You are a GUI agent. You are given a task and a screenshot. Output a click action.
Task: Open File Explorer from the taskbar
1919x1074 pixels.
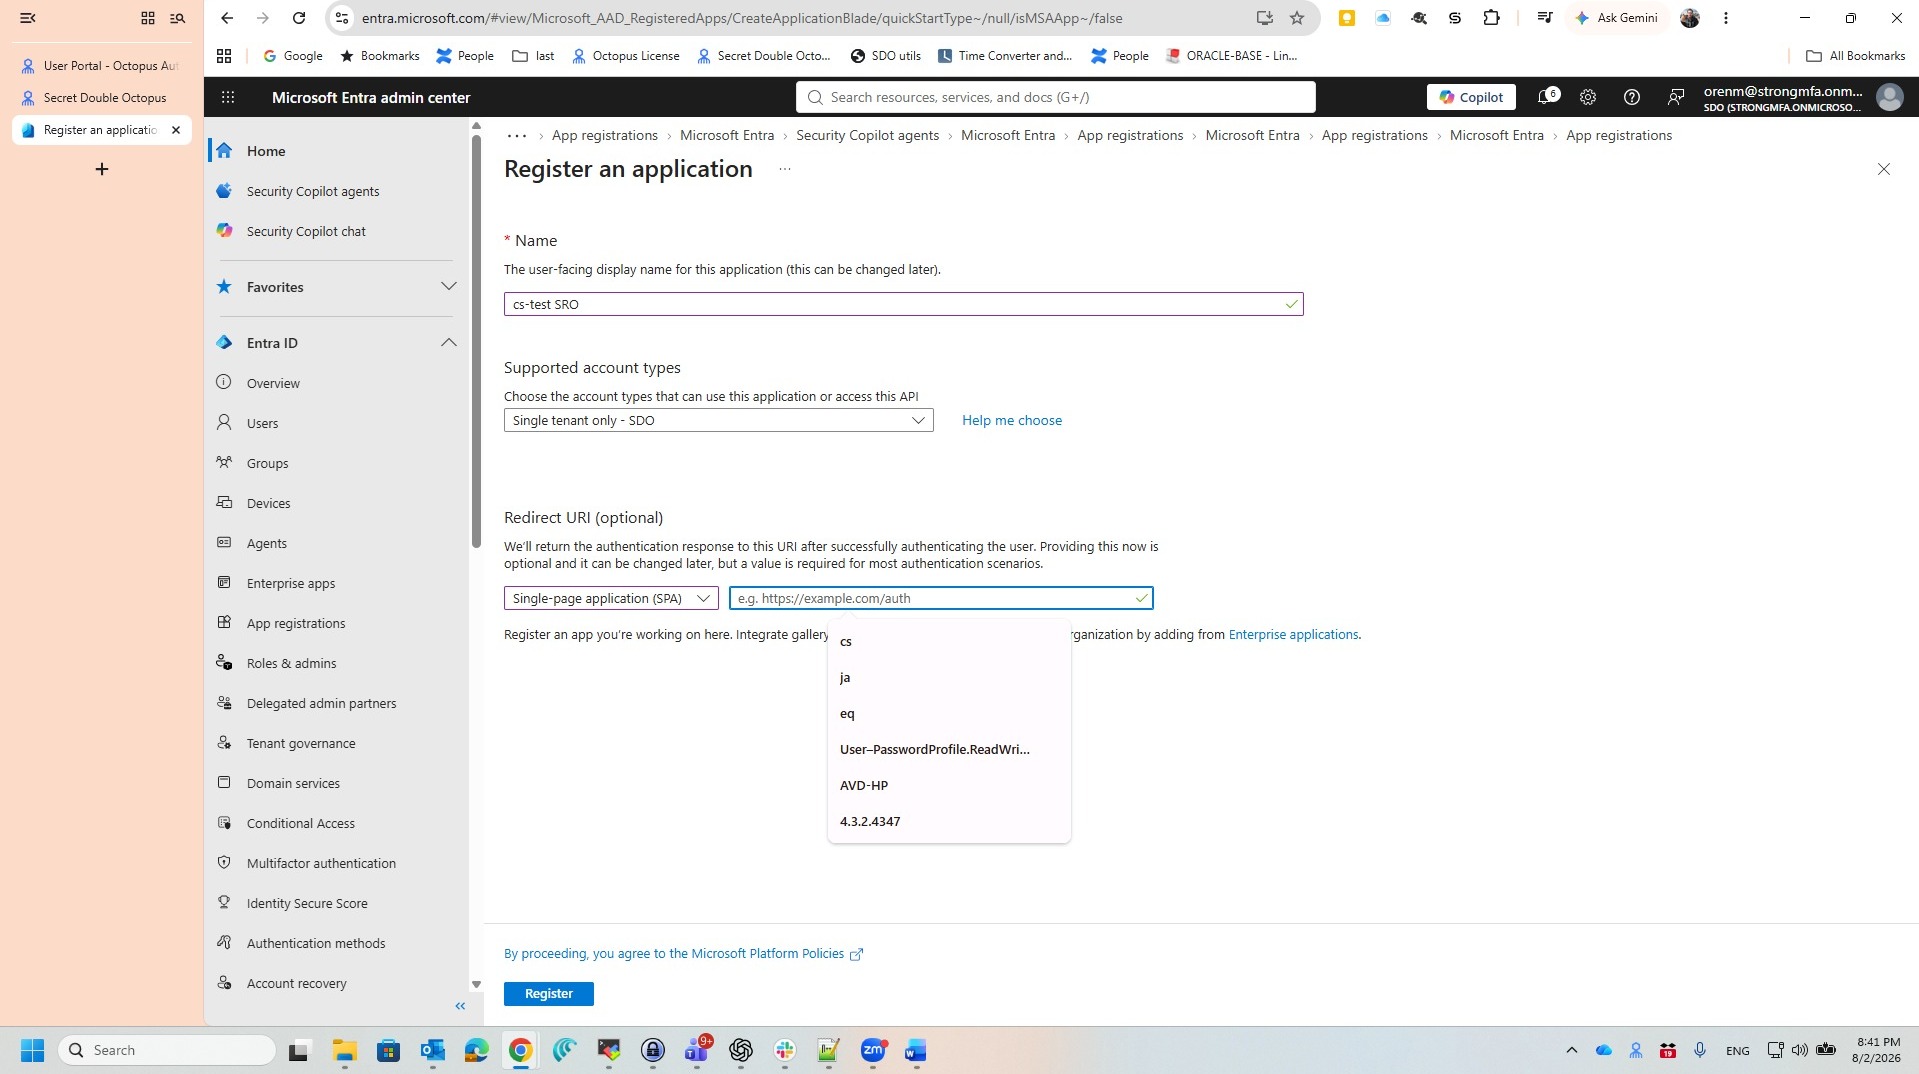click(x=345, y=1050)
